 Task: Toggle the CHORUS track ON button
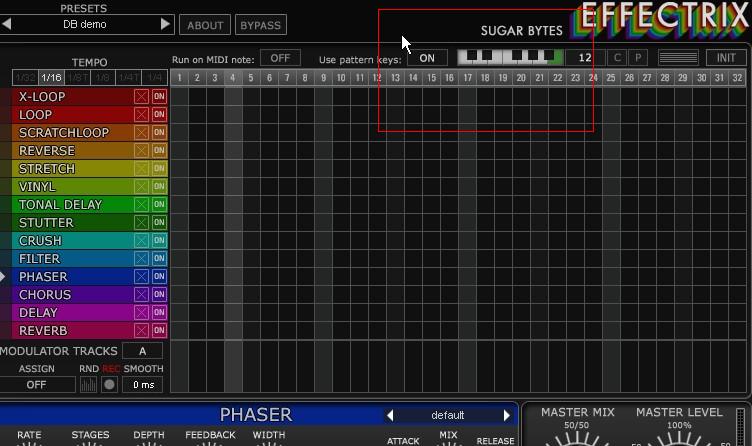pos(159,294)
